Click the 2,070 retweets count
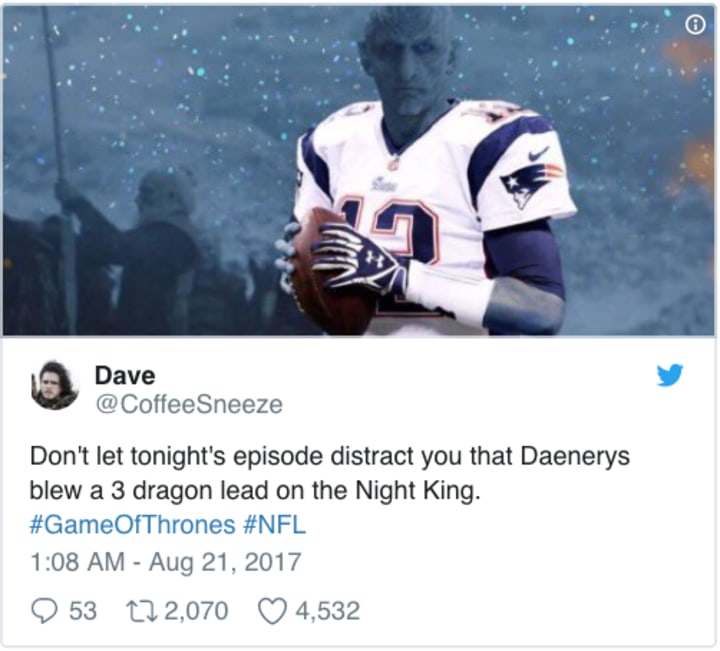Screen dimensions: 720x651 [196, 612]
